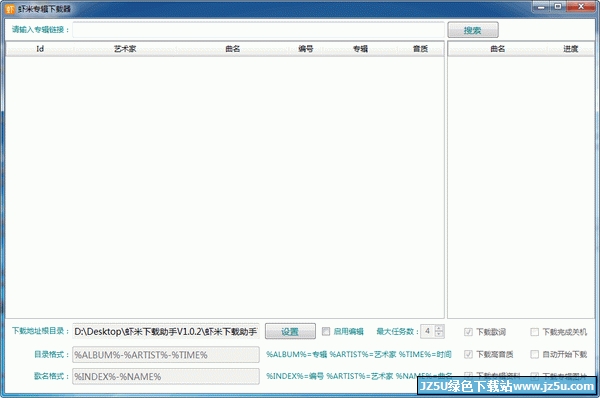
Task: Click the 音质 column header
Action: pyautogui.click(x=420, y=49)
